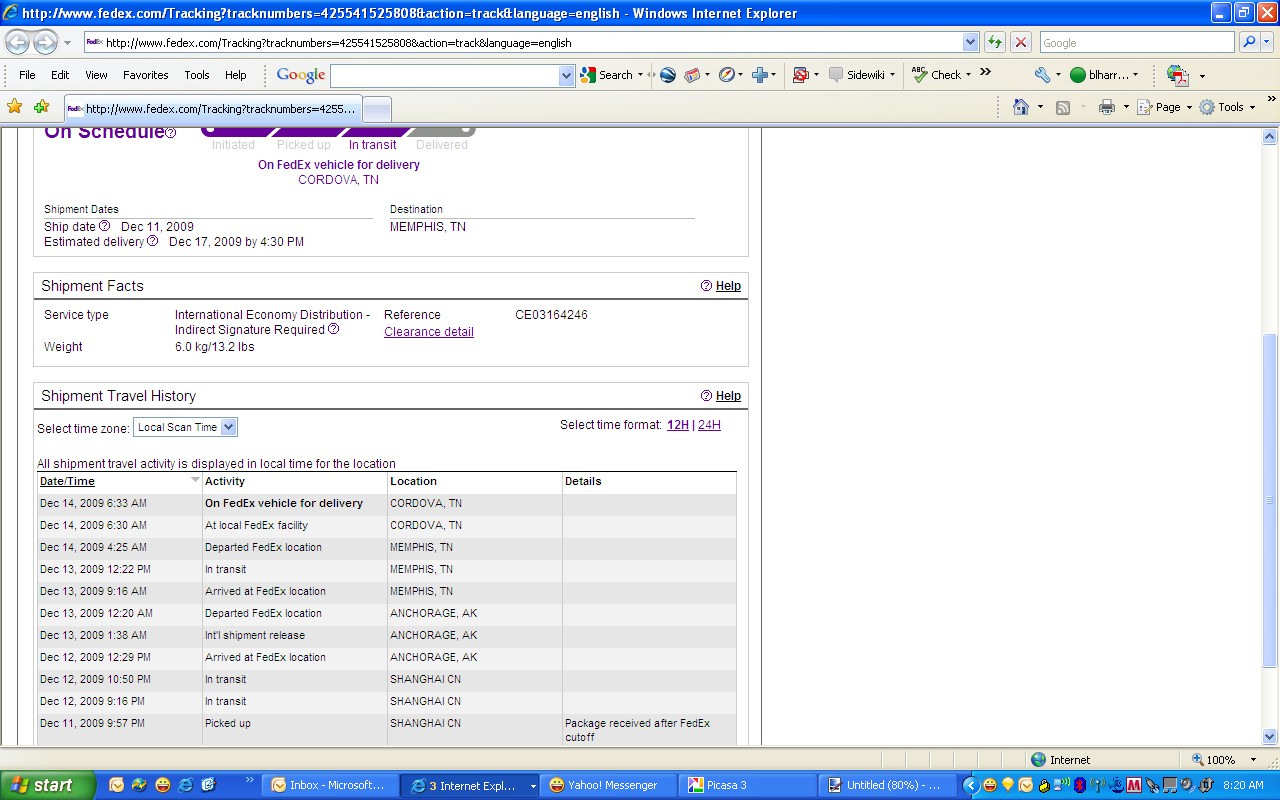Open the zoom level 100% dropdown
Image resolution: width=1280 pixels, height=800 pixels.
point(1254,760)
